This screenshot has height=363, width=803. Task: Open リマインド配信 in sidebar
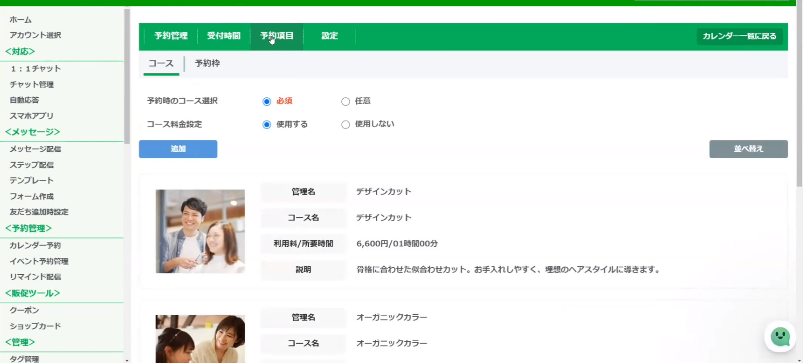[x=35, y=276]
